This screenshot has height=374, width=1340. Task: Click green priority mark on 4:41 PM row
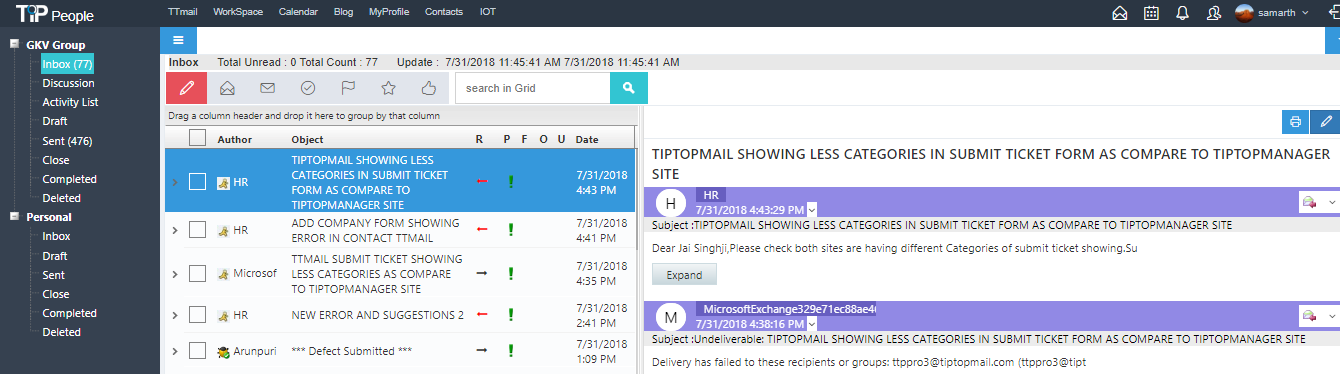pyautogui.click(x=511, y=230)
